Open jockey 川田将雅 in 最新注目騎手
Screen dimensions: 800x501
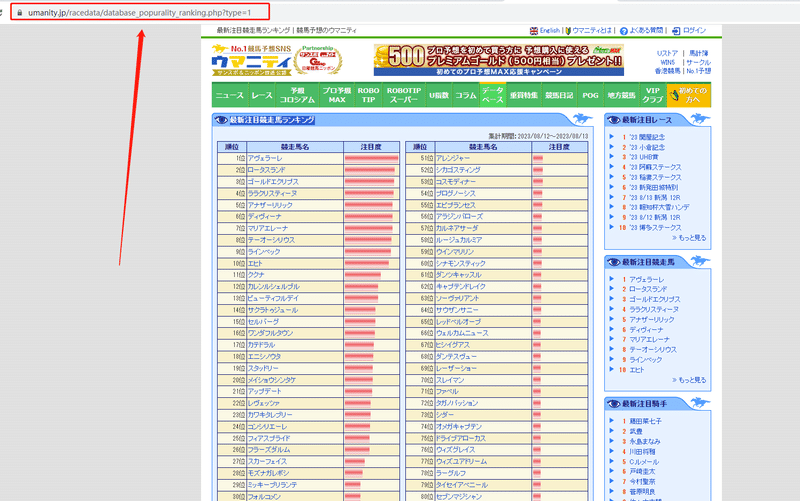point(642,452)
